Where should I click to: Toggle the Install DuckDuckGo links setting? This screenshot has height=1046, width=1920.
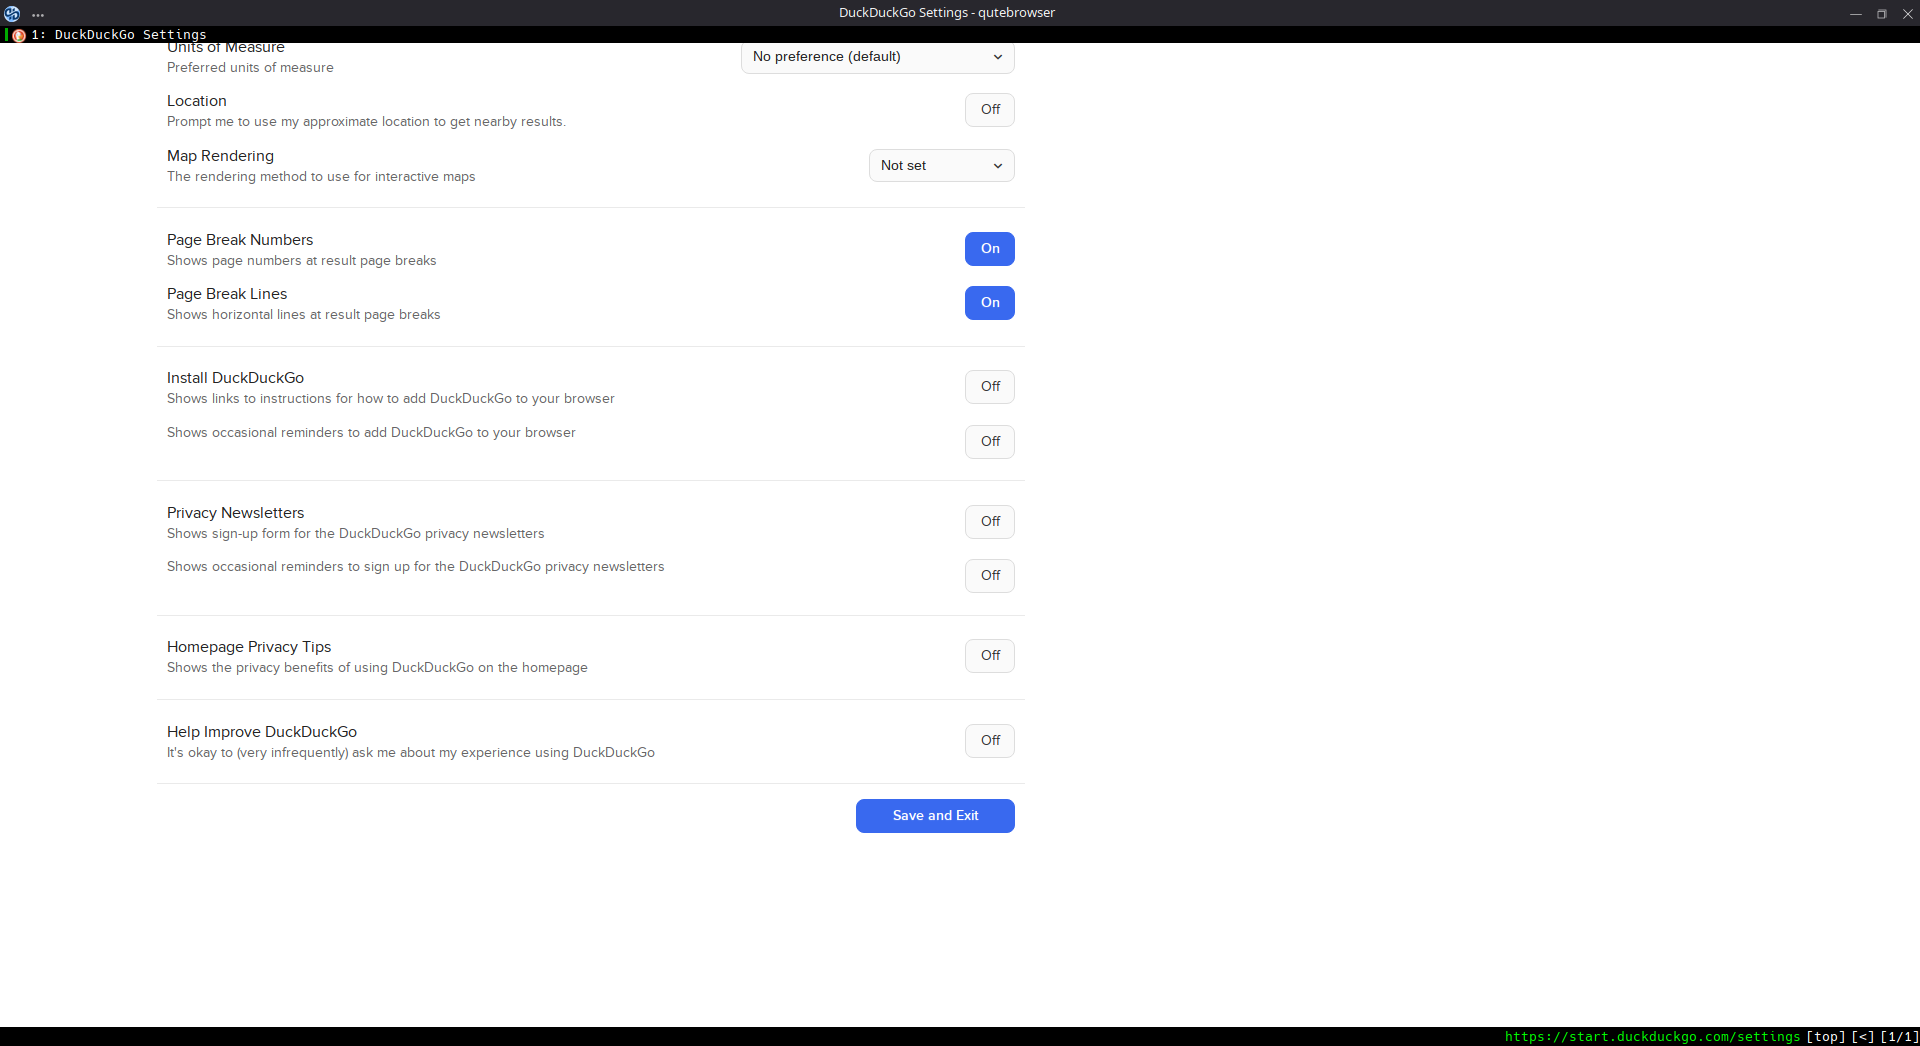(x=990, y=387)
